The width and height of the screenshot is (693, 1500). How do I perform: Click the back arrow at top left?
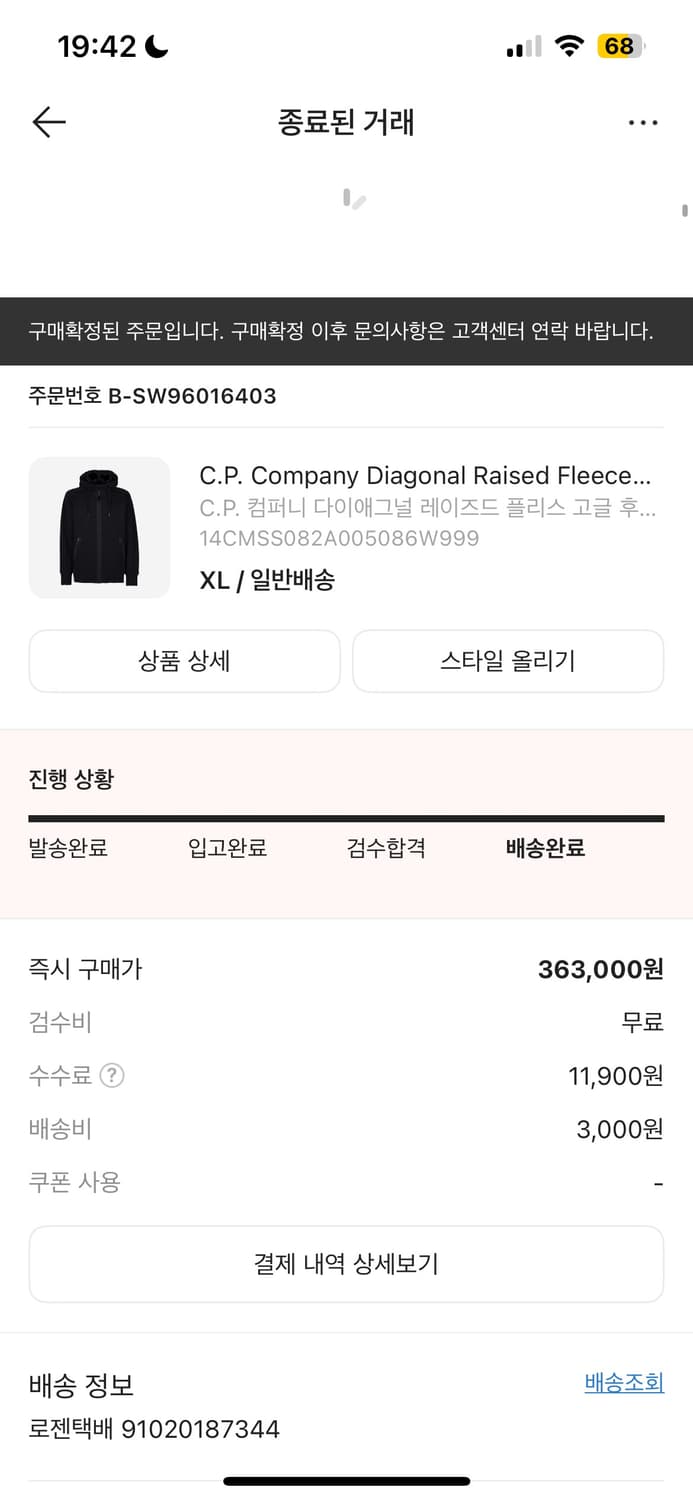(46, 122)
